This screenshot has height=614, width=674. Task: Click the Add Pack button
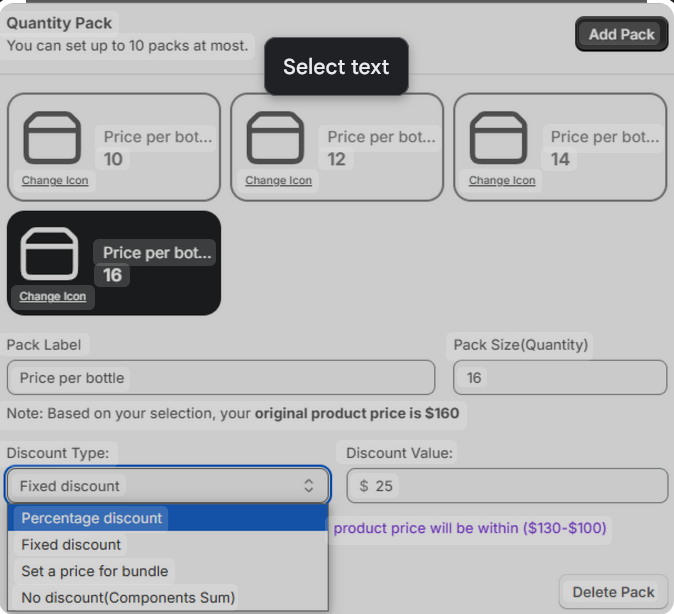coord(622,34)
